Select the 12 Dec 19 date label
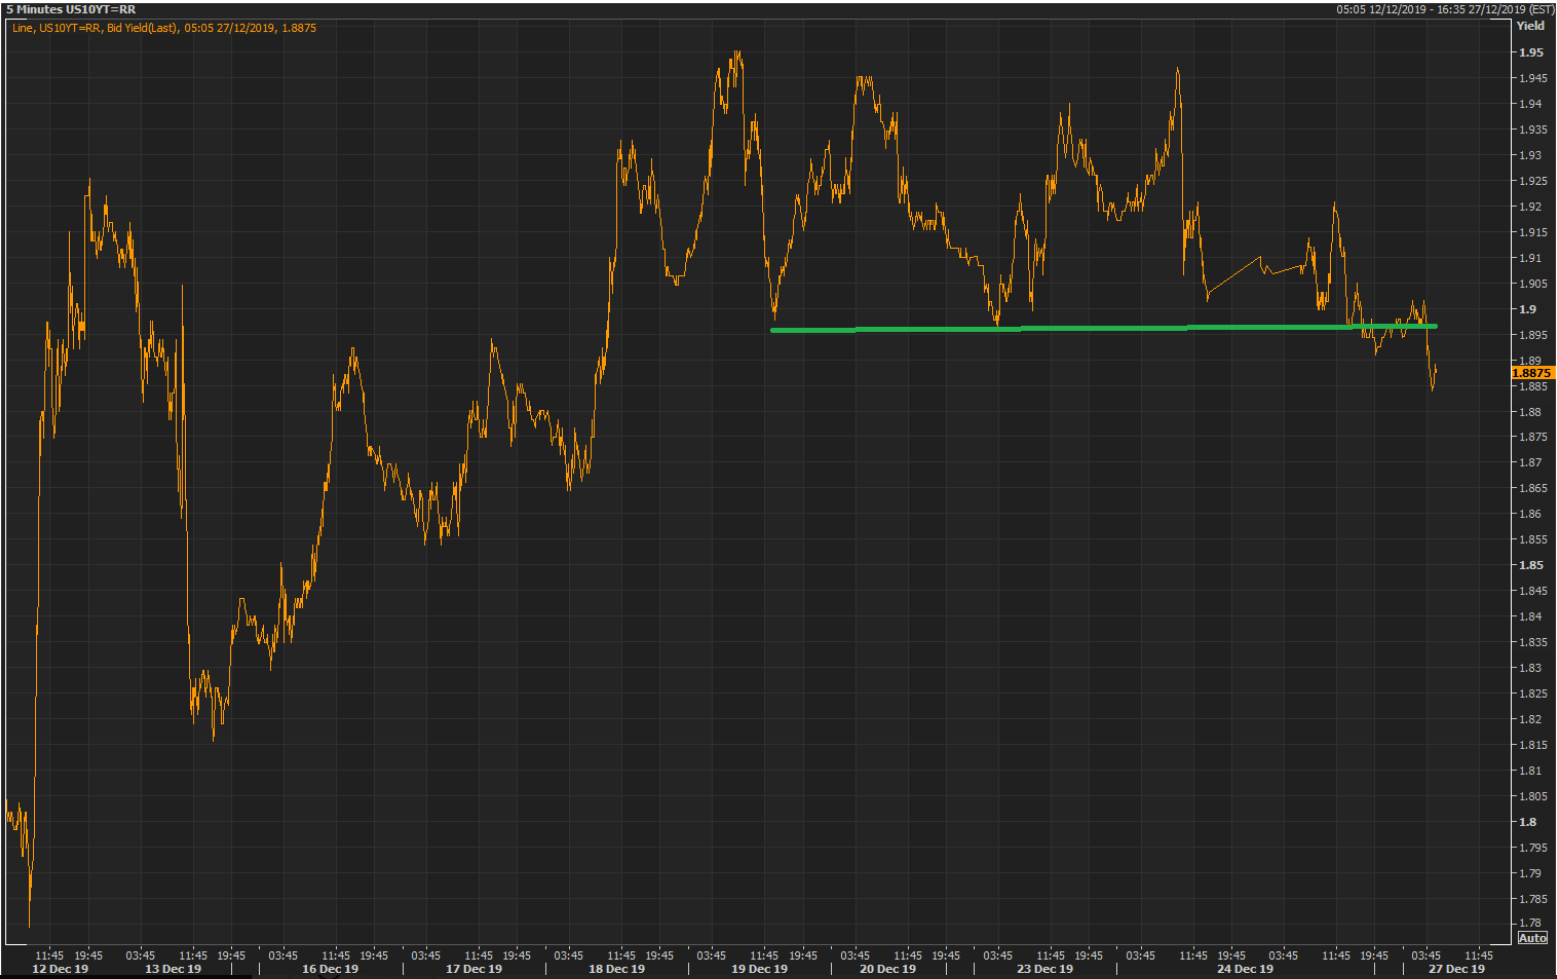 click(60, 969)
